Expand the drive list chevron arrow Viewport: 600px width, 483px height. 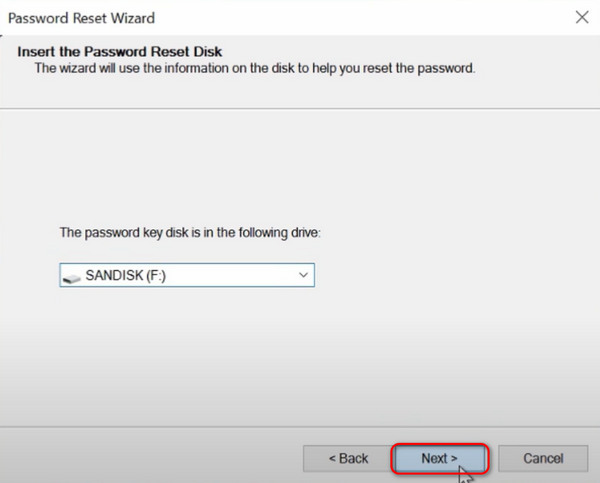(303, 275)
